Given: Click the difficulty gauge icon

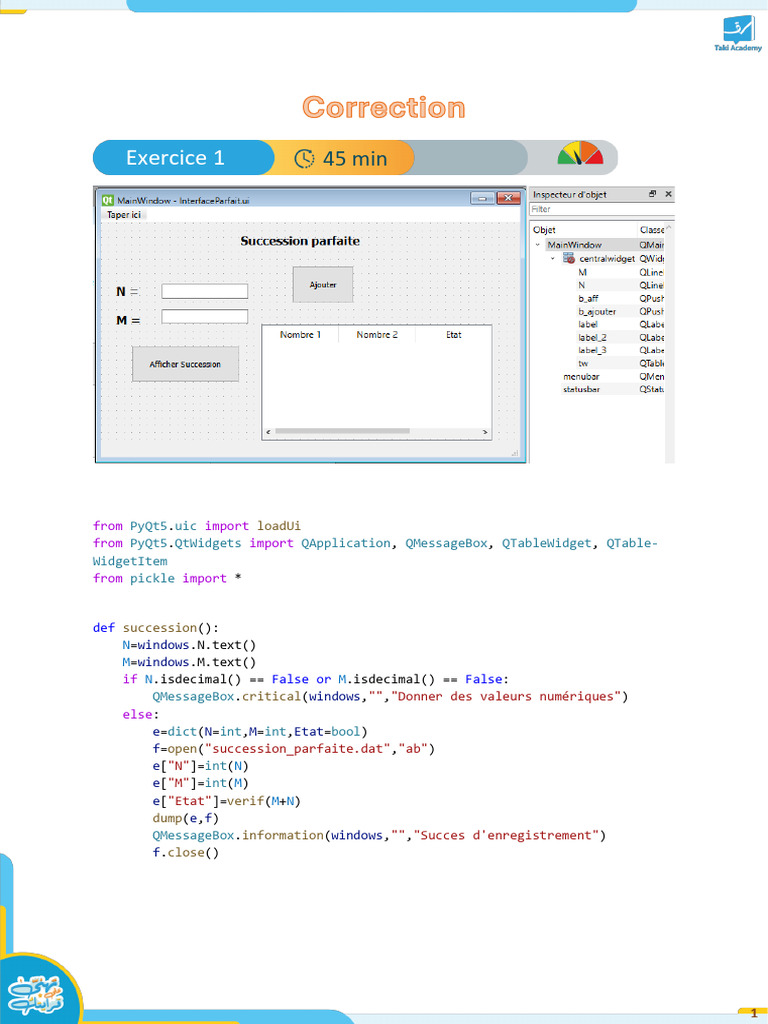Looking at the screenshot, I should pyautogui.click(x=580, y=155).
